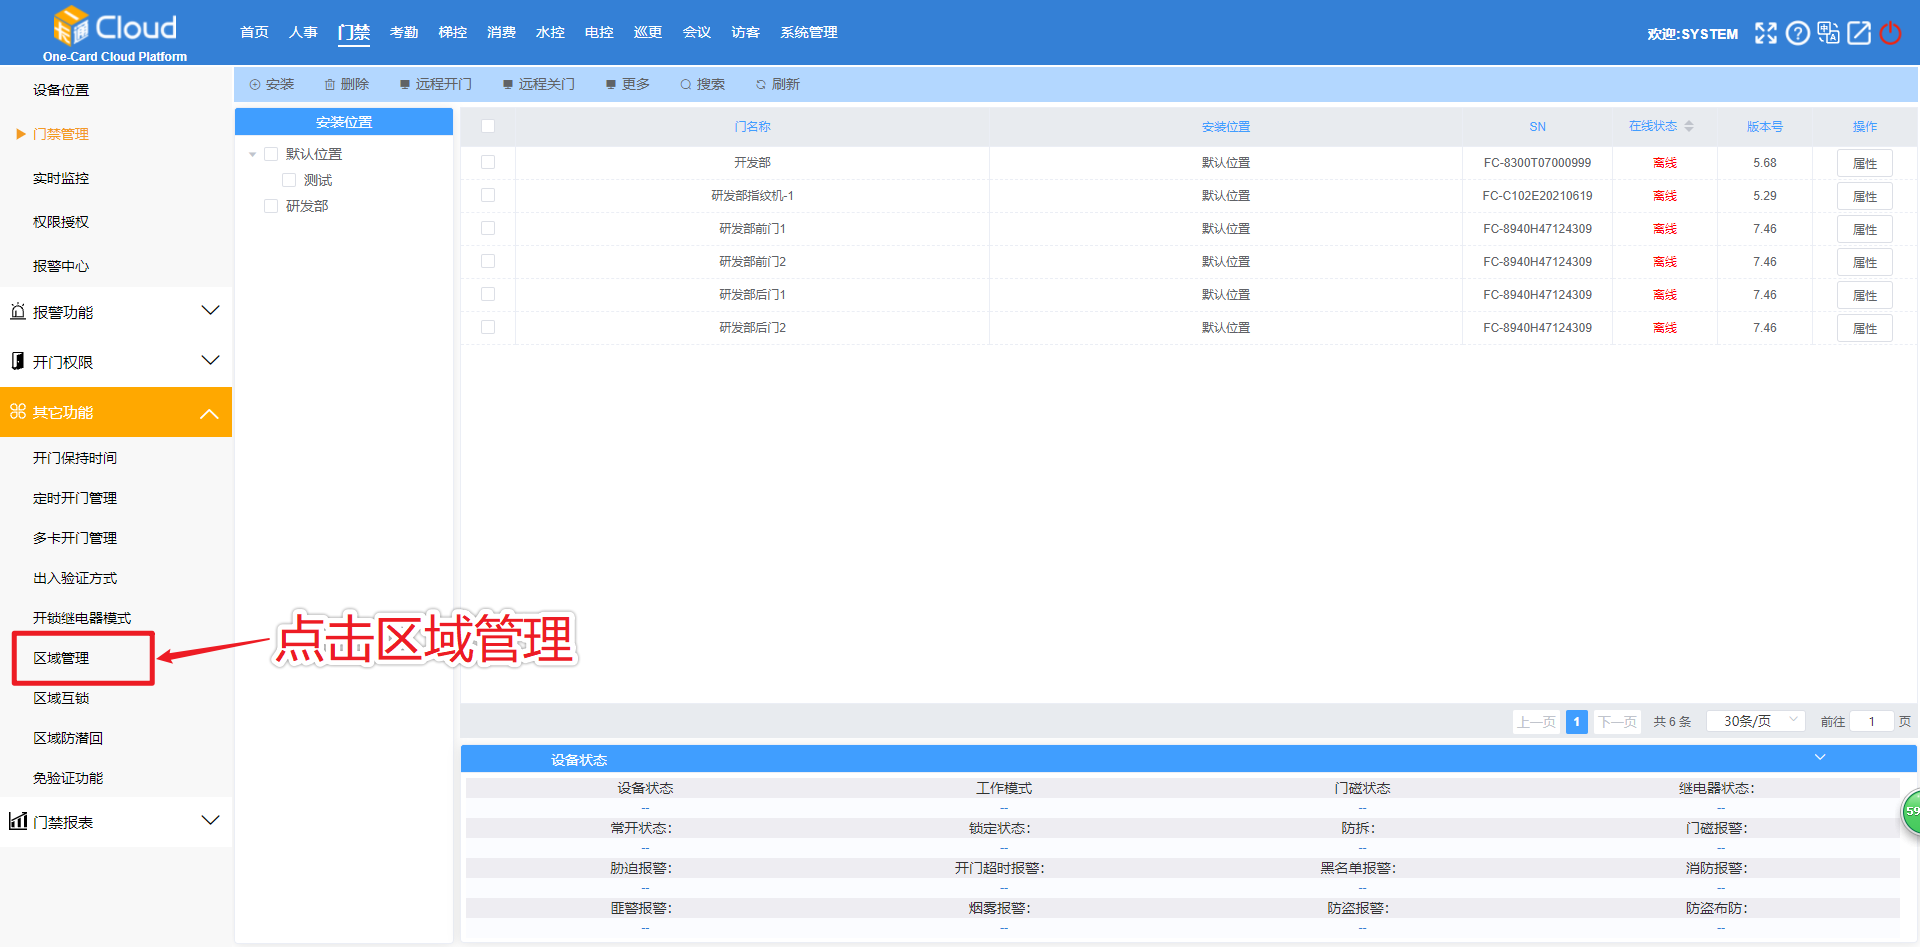
Task: Open 区域互锁 in the sidebar
Action: [x=61, y=698]
